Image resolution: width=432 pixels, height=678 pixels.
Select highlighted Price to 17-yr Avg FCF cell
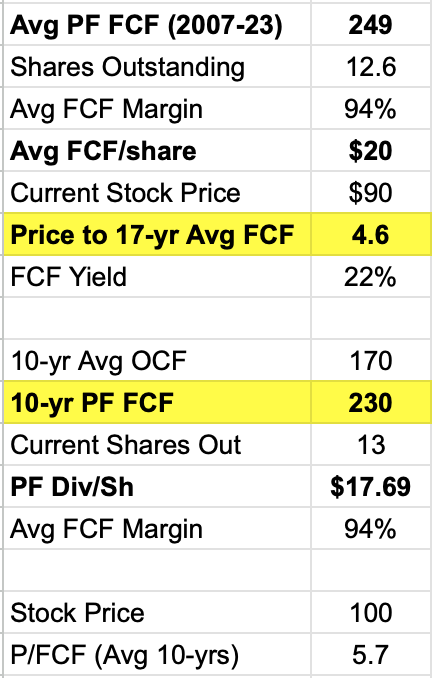157,234
